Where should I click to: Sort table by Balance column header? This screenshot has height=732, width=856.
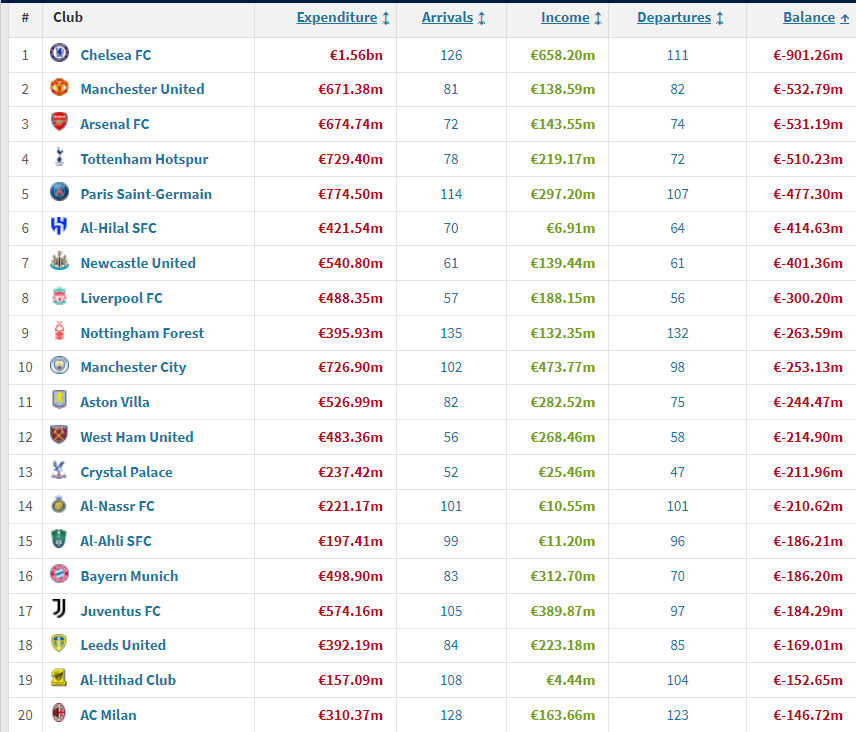click(x=816, y=17)
